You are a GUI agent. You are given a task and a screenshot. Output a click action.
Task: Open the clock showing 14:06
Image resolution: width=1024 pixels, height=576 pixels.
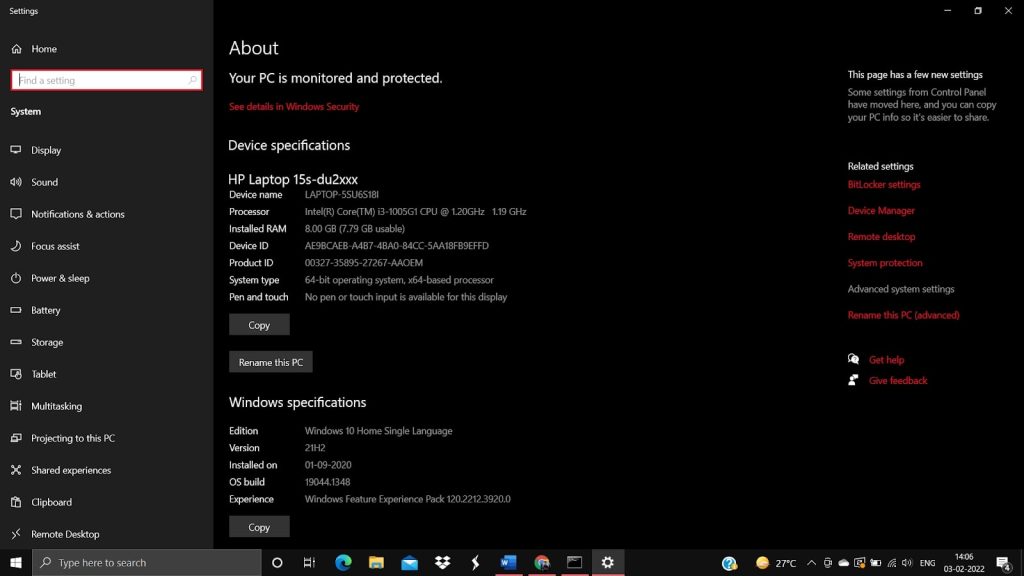(x=964, y=562)
